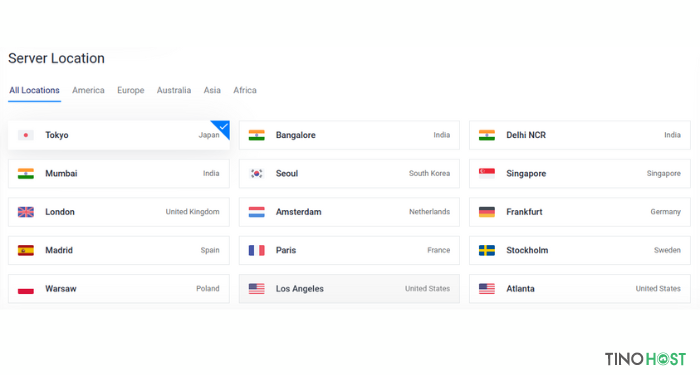Click the German flag beside Frankfurt
The width and height of the screenshot is (700, 375).
click(487, 212)
